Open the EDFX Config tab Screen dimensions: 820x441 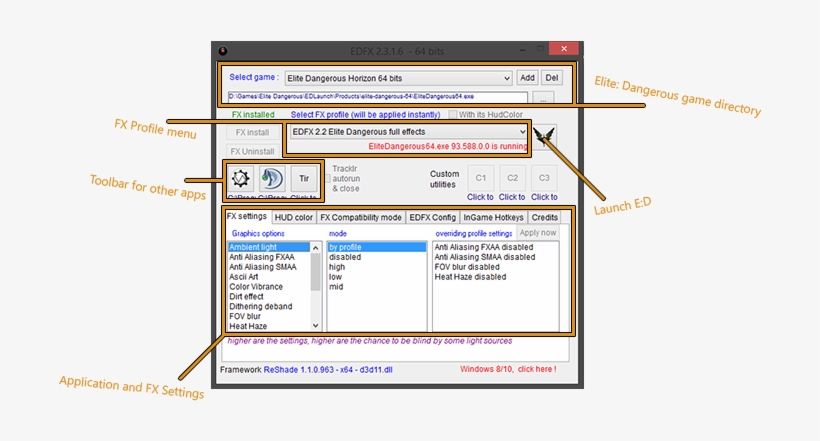pos(432,218)
